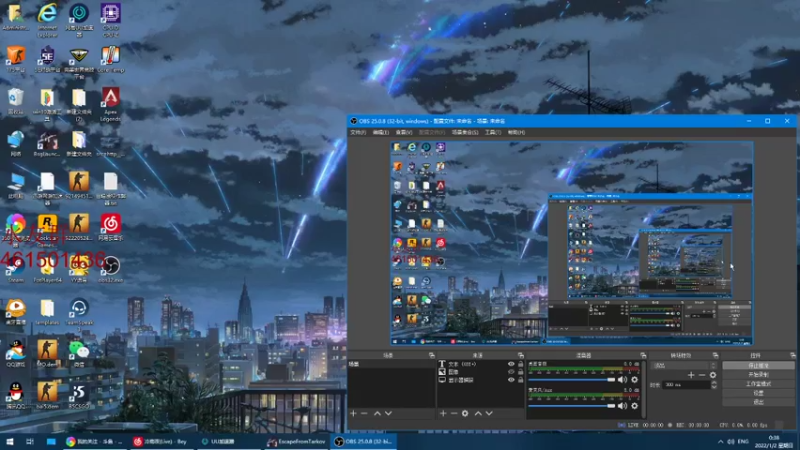The width and height of the screenshot is (800, 450).
Task: Open the Core Temp desktop shortcut
Action: click(111, 60)
